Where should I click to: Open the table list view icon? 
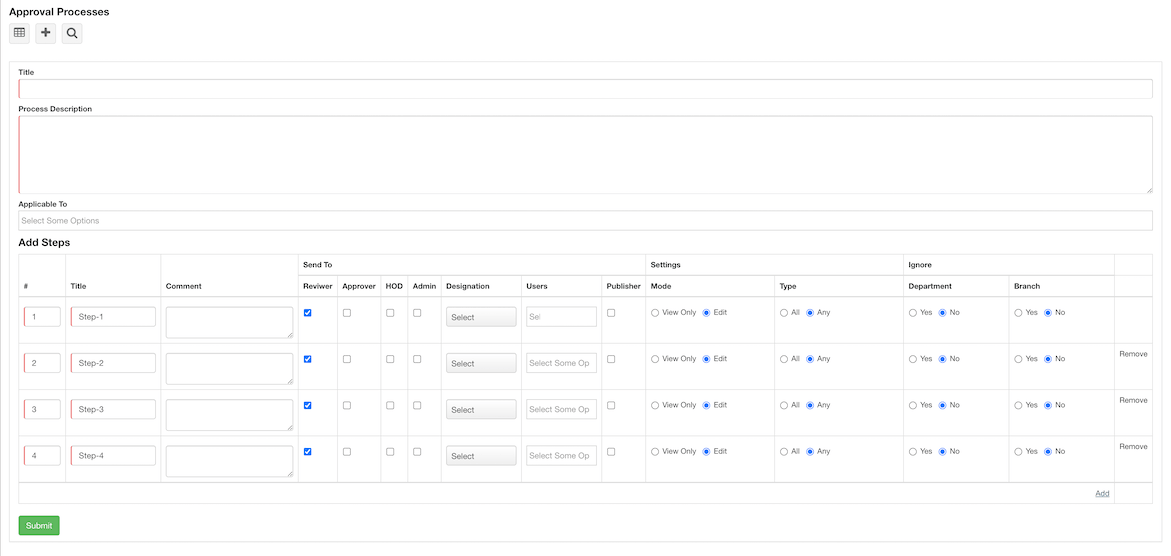click(x=19, y=33)
